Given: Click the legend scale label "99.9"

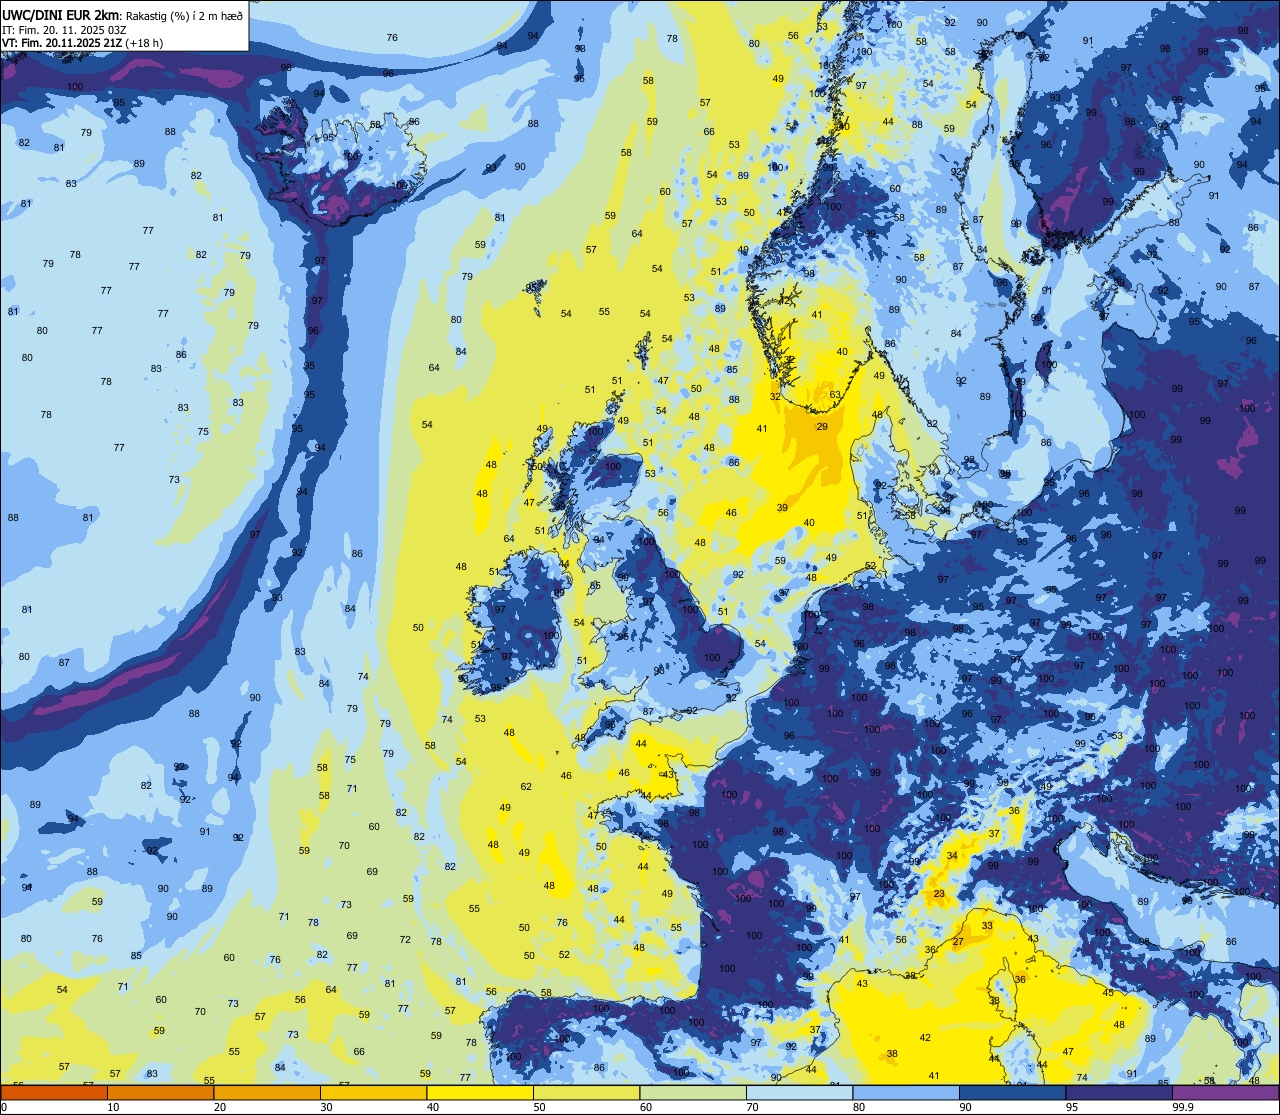Looking at the screenshot, I should point(1184,1107).
